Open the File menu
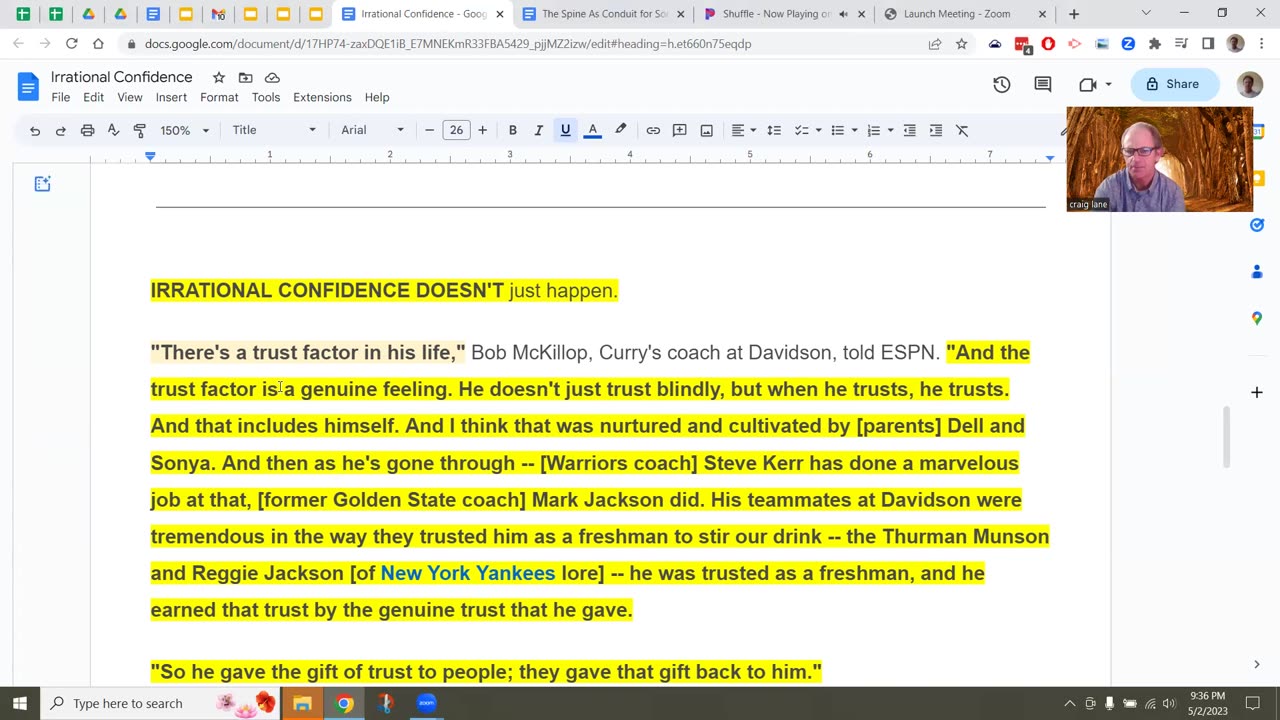This screenshot has width=1280, height=720. tap(61, 97)
